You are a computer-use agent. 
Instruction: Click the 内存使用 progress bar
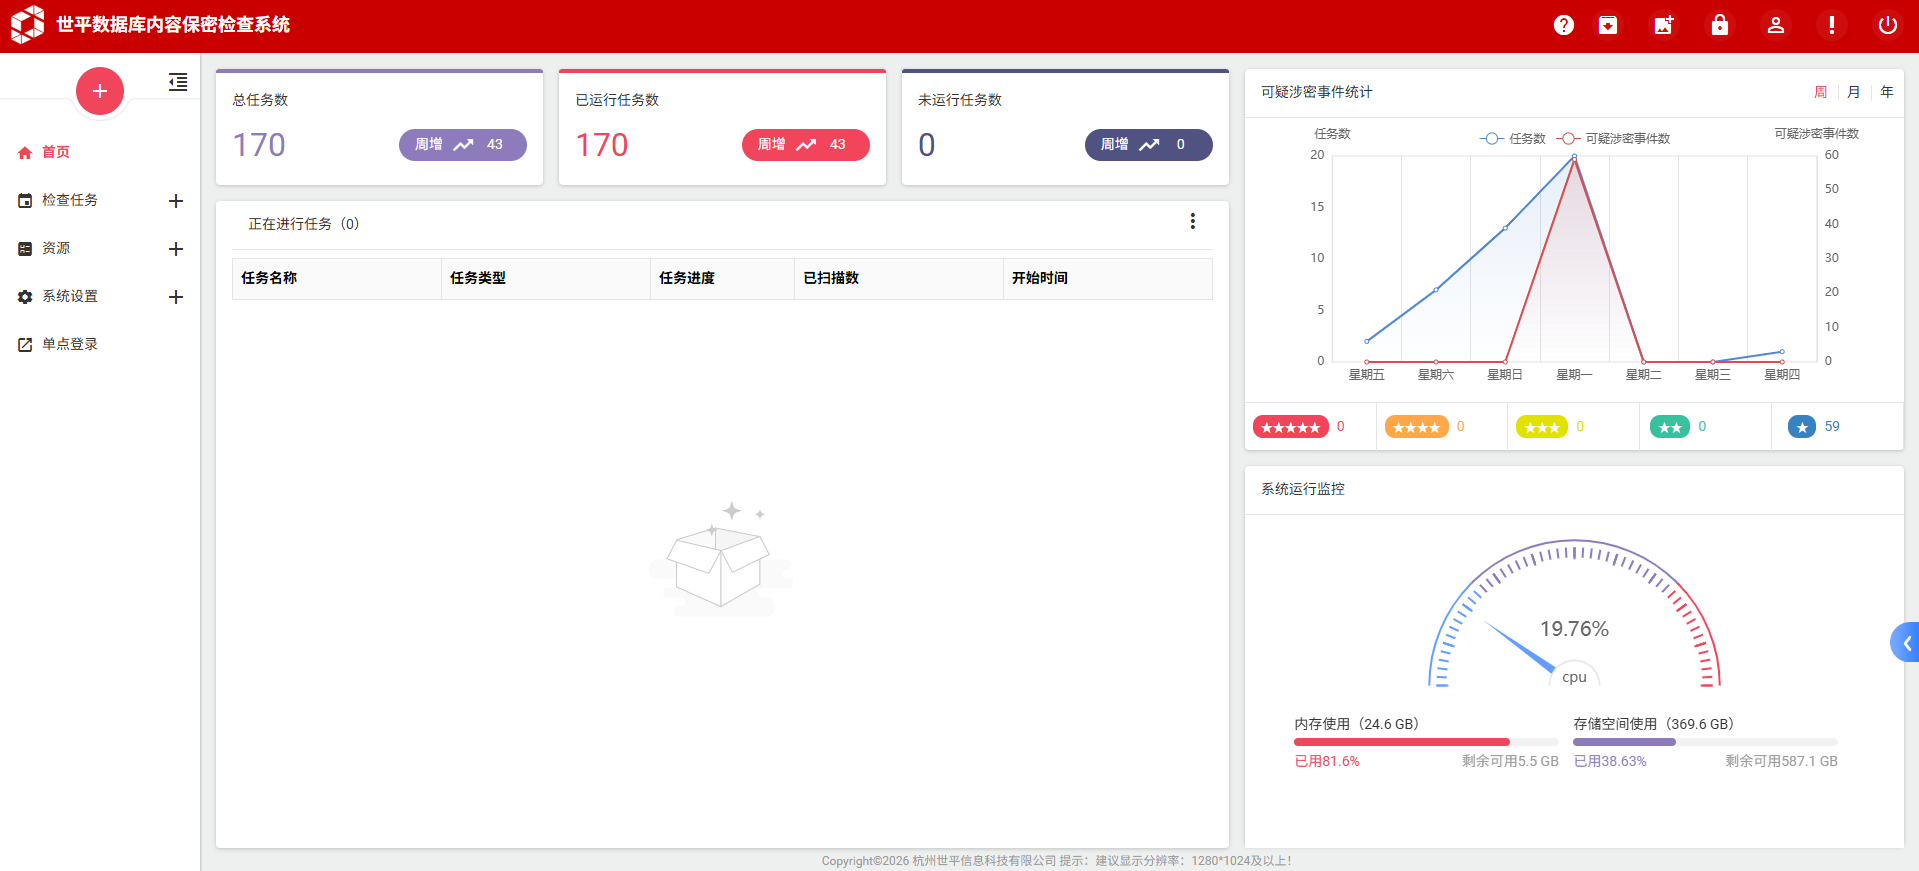click(x=1425, y=742)
